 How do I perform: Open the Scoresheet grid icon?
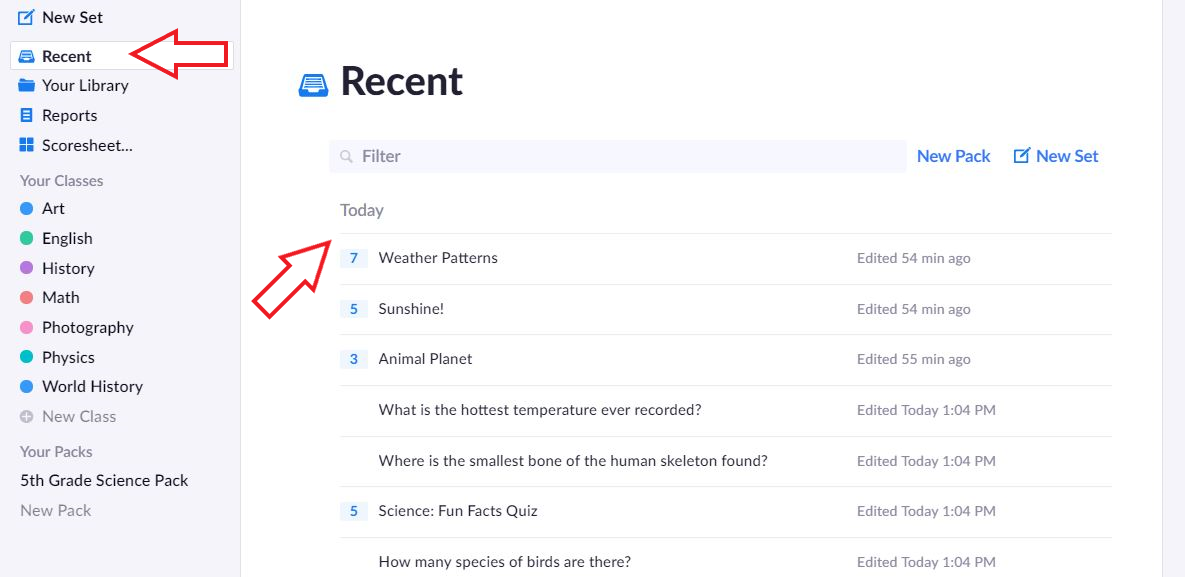point(26,145)
